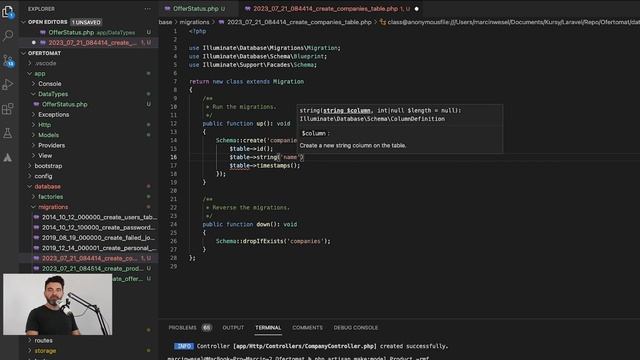Open the Output panel tab
Viewport: 640px width, 360px height.
click(x=233, y=328)
